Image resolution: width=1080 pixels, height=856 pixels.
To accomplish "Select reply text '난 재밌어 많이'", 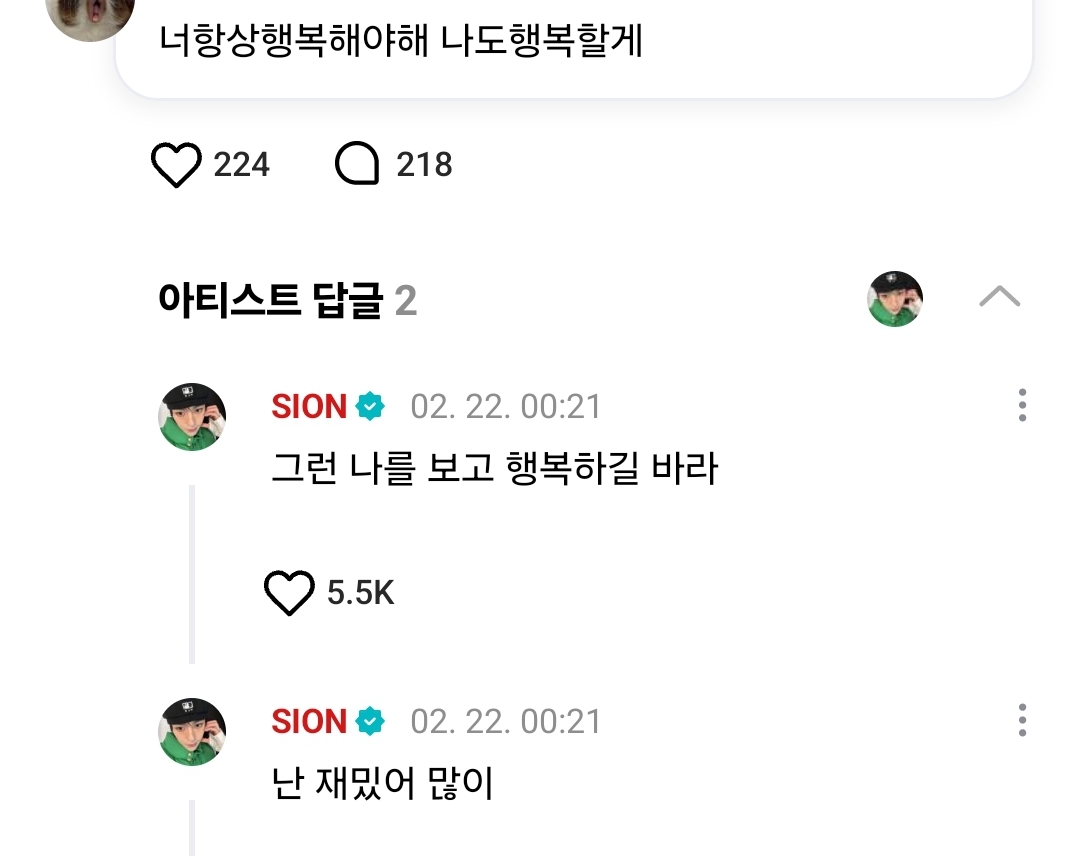I will (x=383, y=784).
